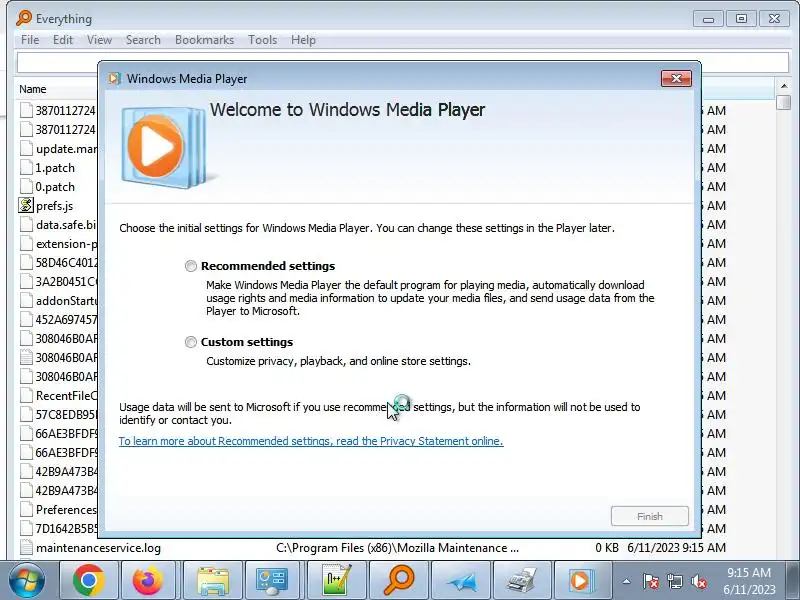Select the Recommended settings radio button
The height and width of the screenshot is (600, 800).
(191, 266)
